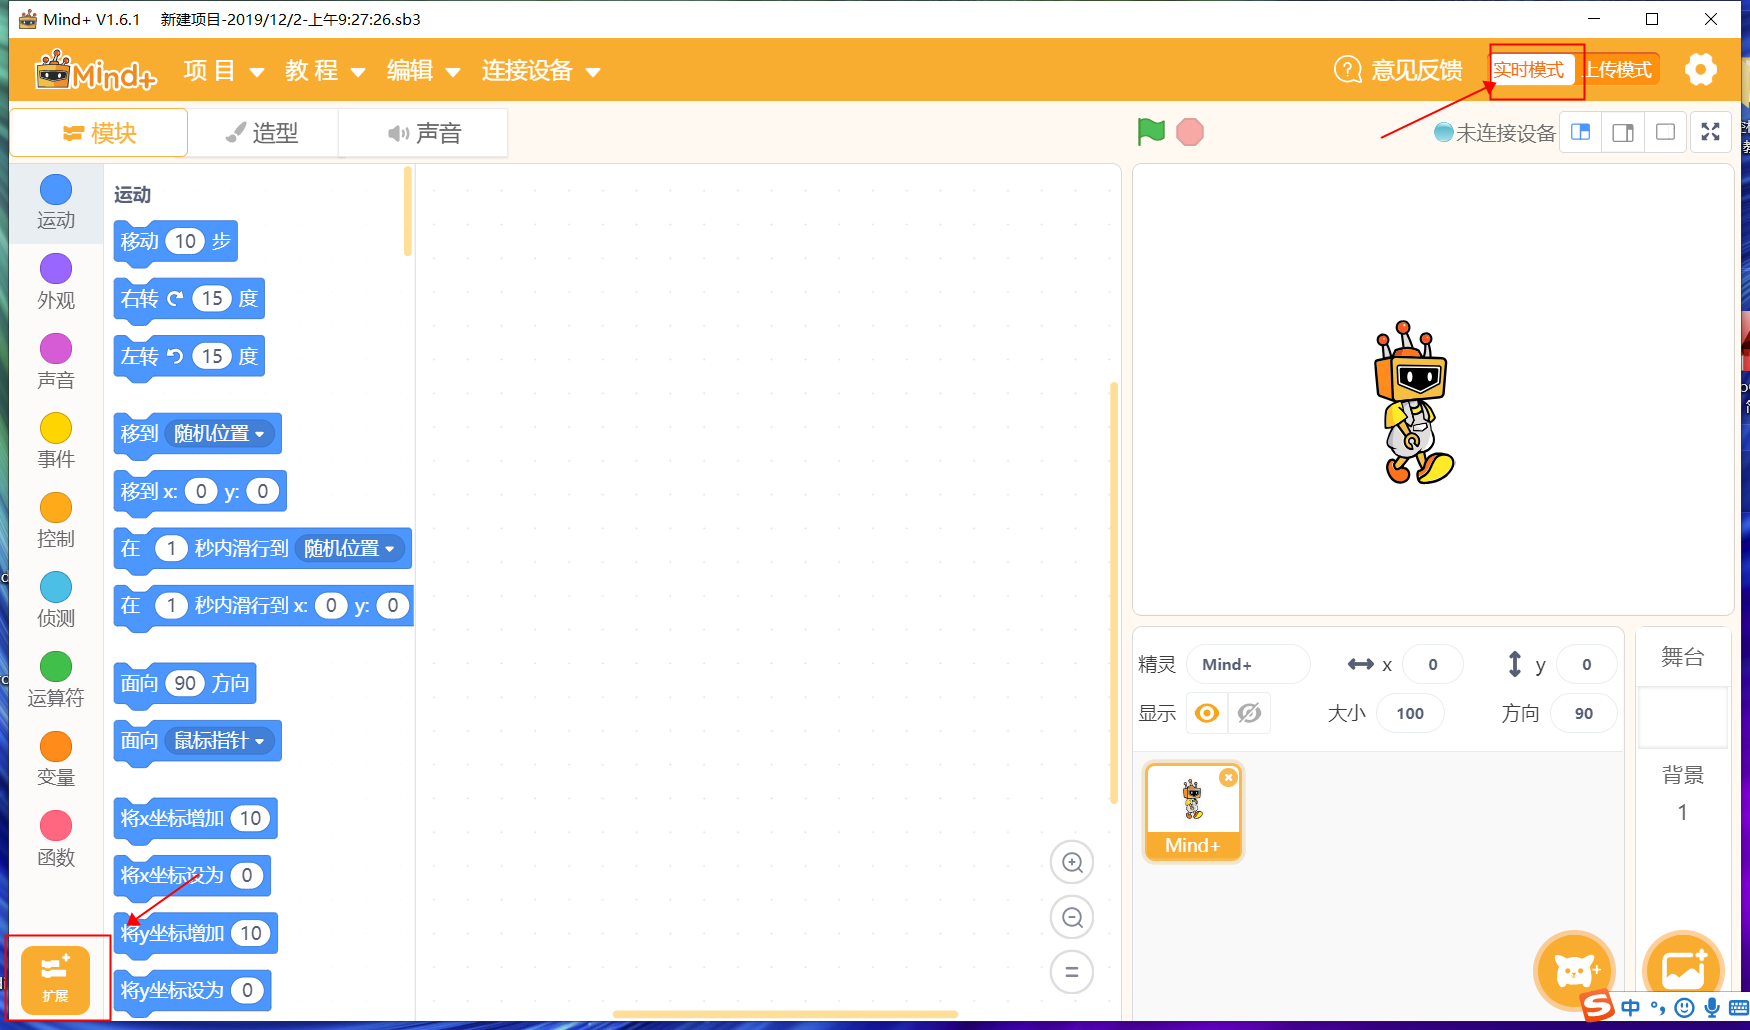Screen dimensions: 1750x1030
Task: Open the add backdrop image button
Action: point(1683,969)
